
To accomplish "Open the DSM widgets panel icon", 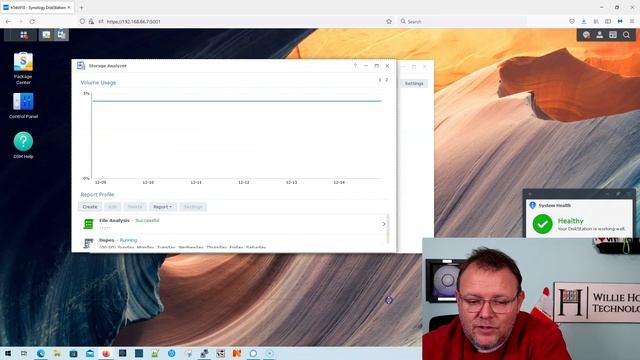I will [x=613, y=35].
